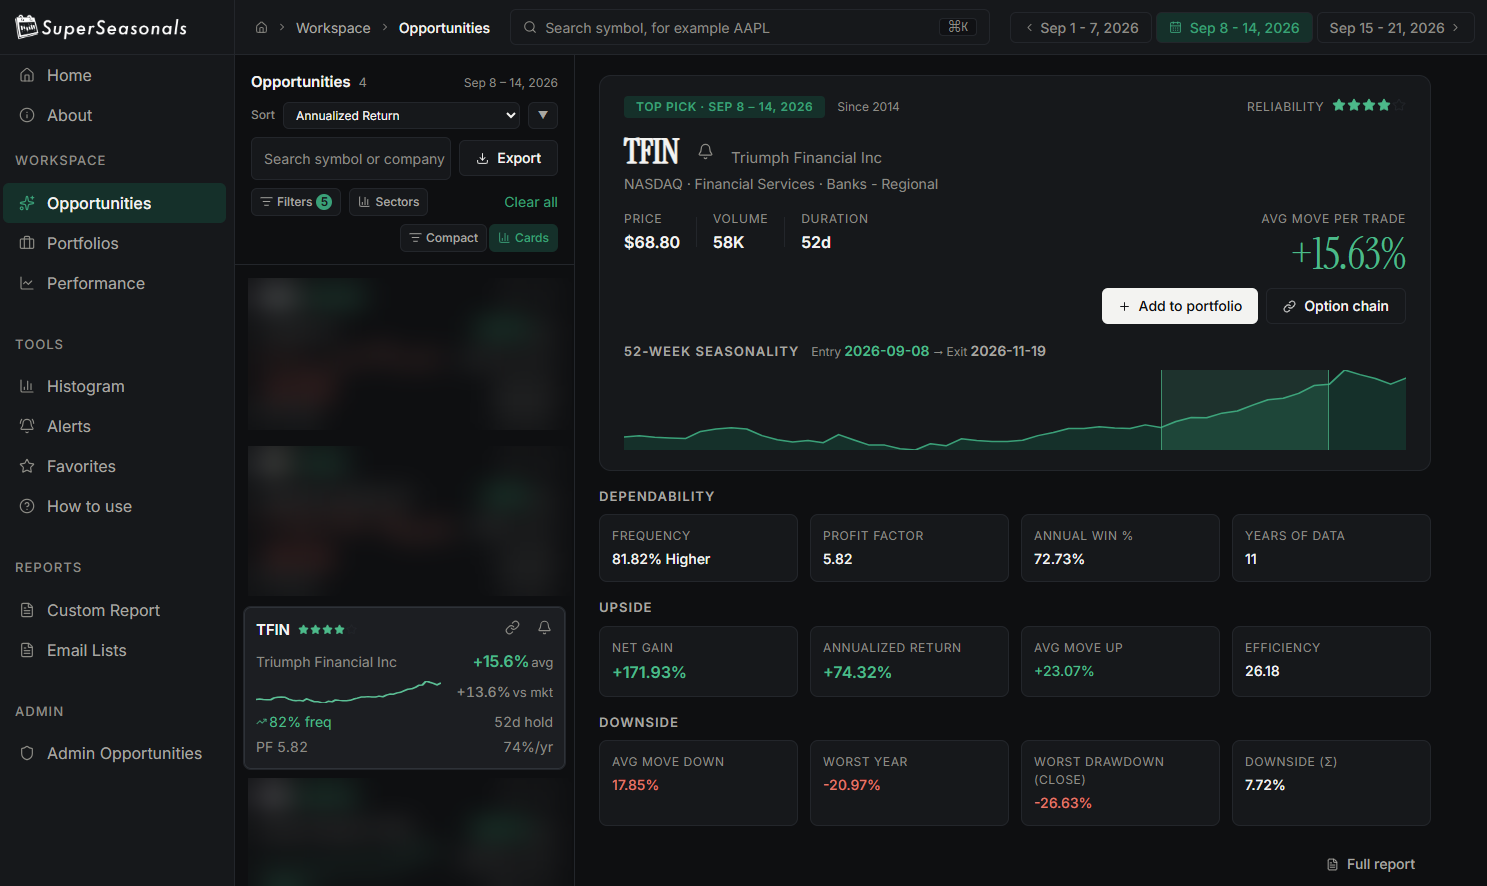
Task: Select week Sep 8 - 14, 2026
Action: [1235, 28]
